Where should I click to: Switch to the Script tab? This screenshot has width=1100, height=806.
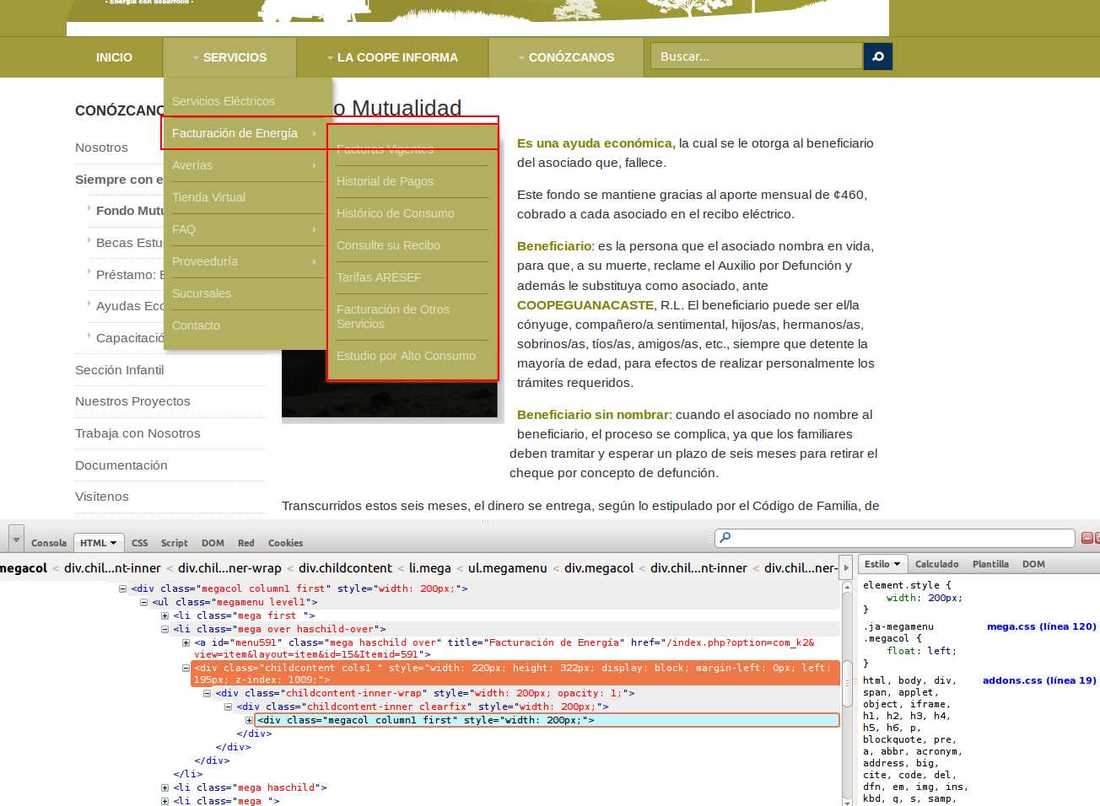point(174,543)
